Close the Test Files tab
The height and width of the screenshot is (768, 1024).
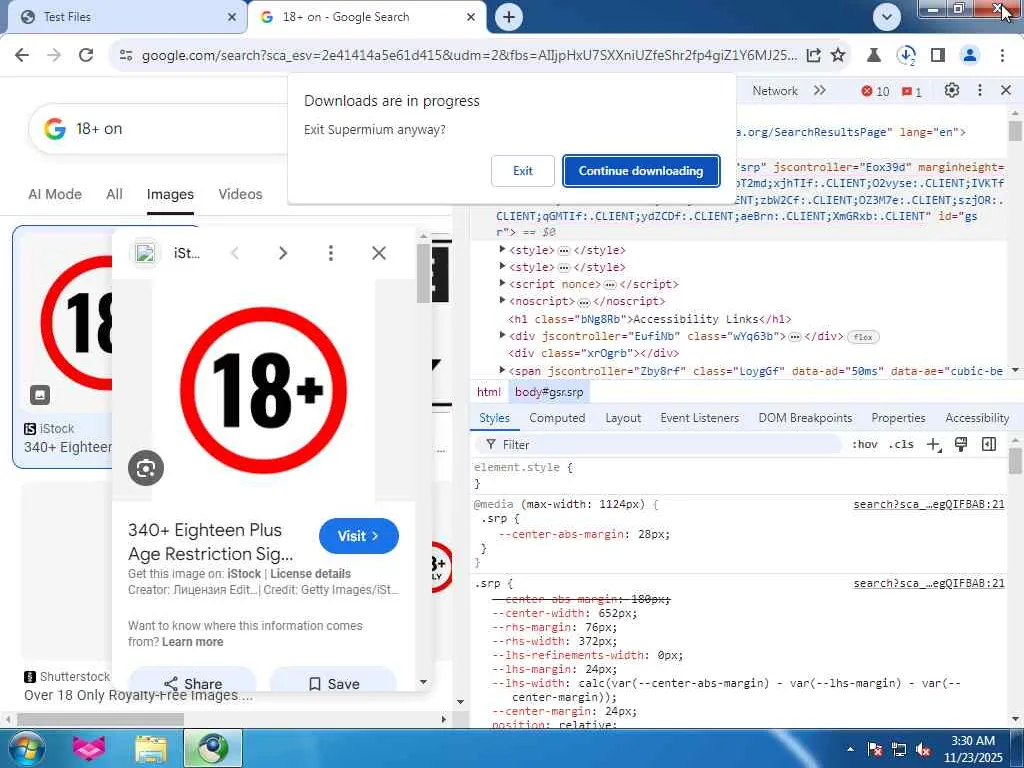tap(232, 17)
